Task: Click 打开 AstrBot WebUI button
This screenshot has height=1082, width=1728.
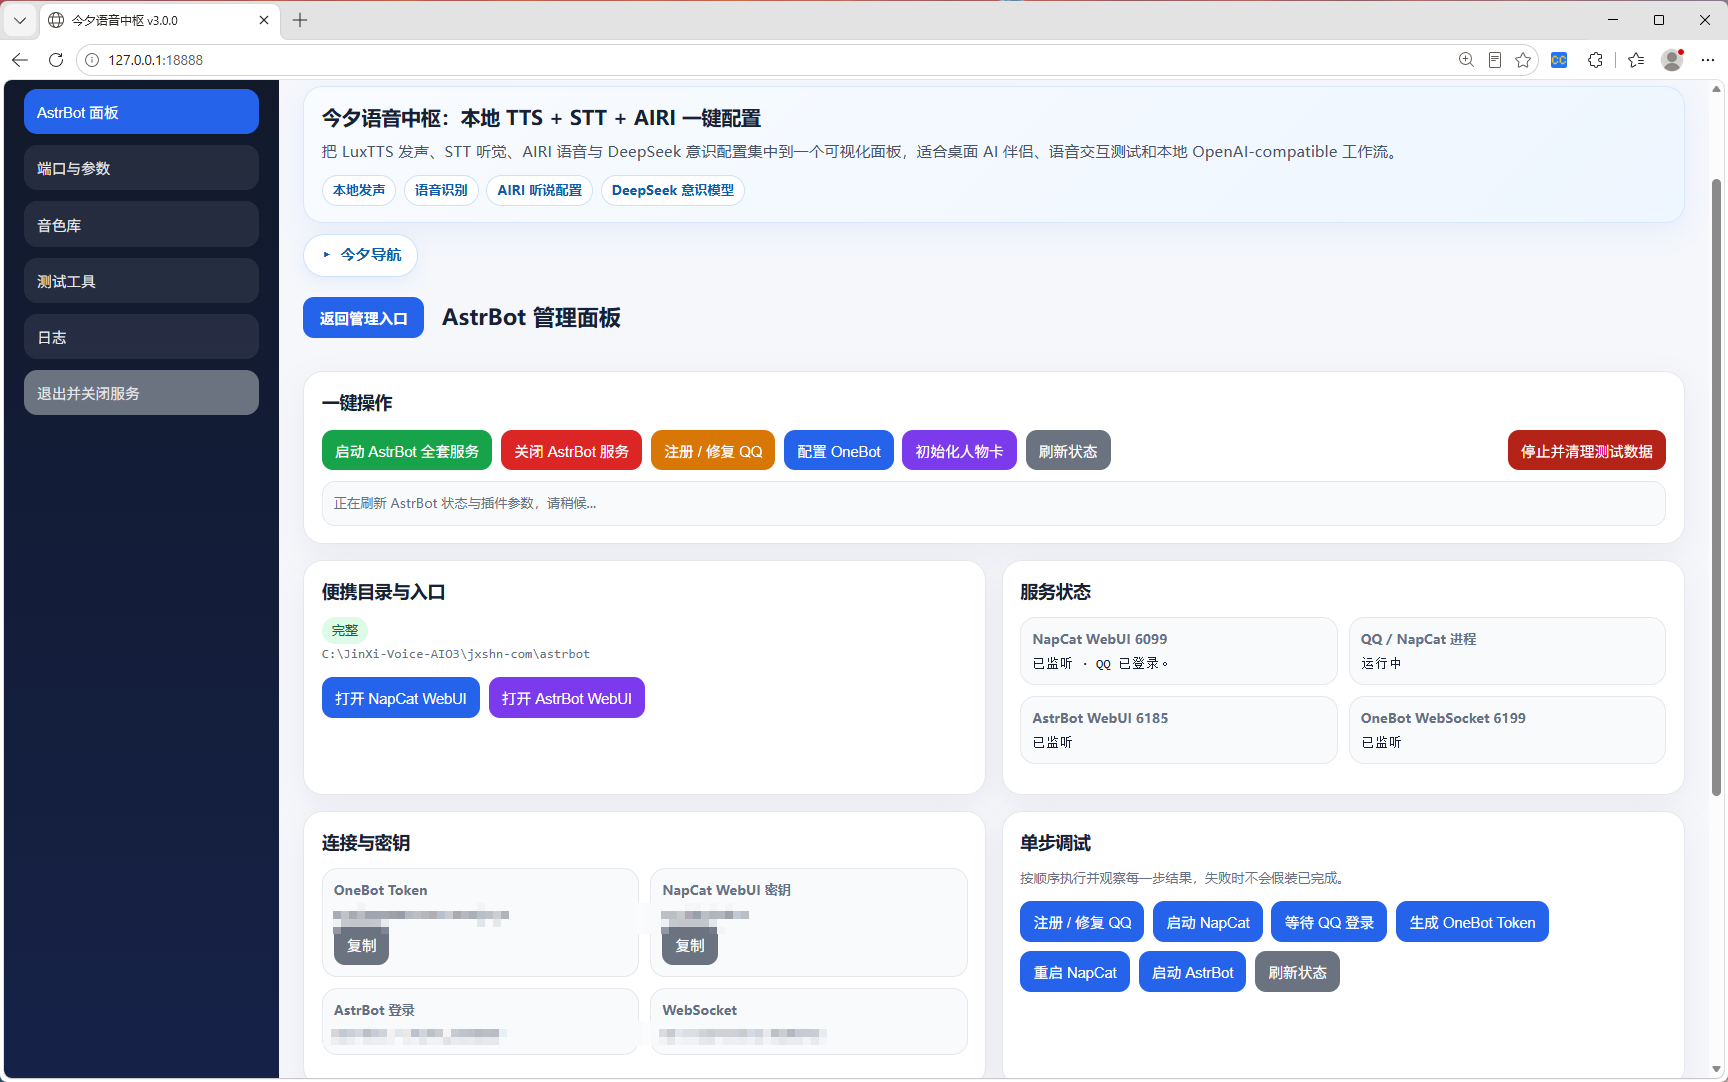Action: click(x=567, y=698)
